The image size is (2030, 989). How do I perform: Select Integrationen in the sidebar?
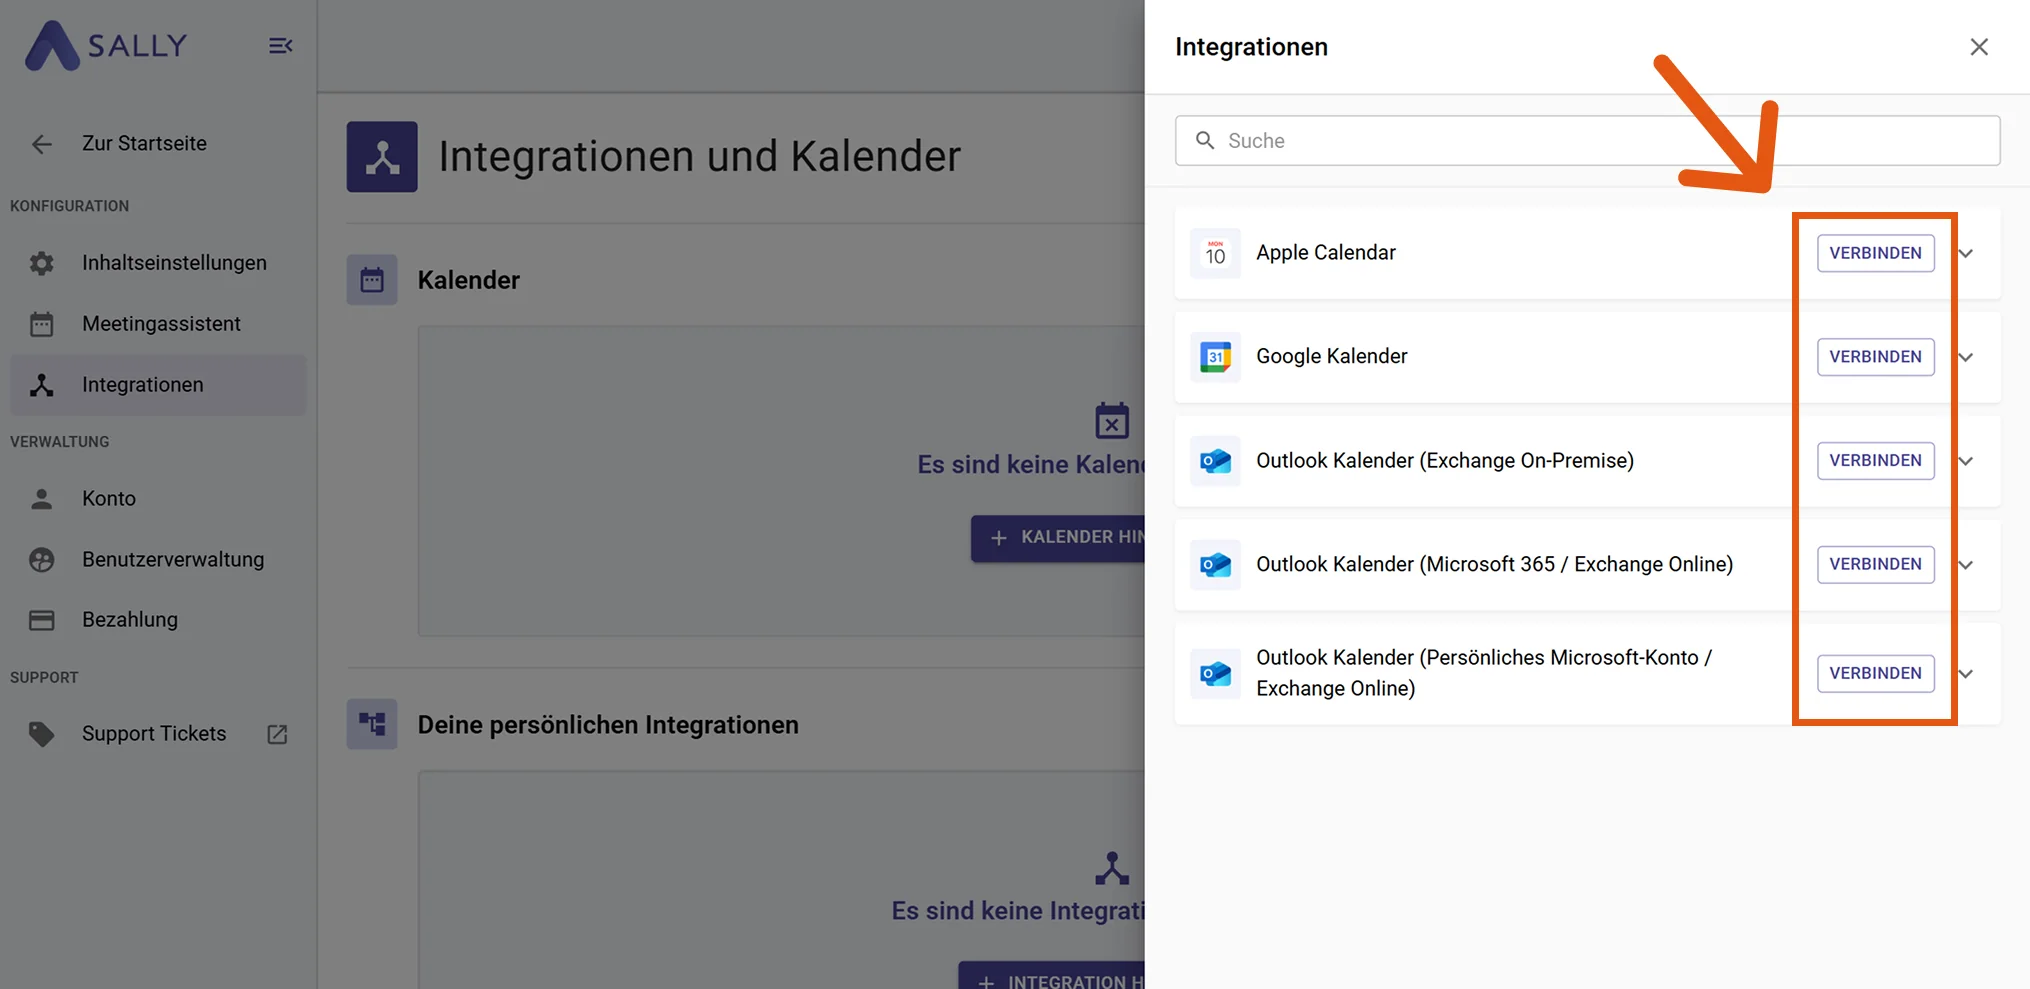[x=158, y=385]
